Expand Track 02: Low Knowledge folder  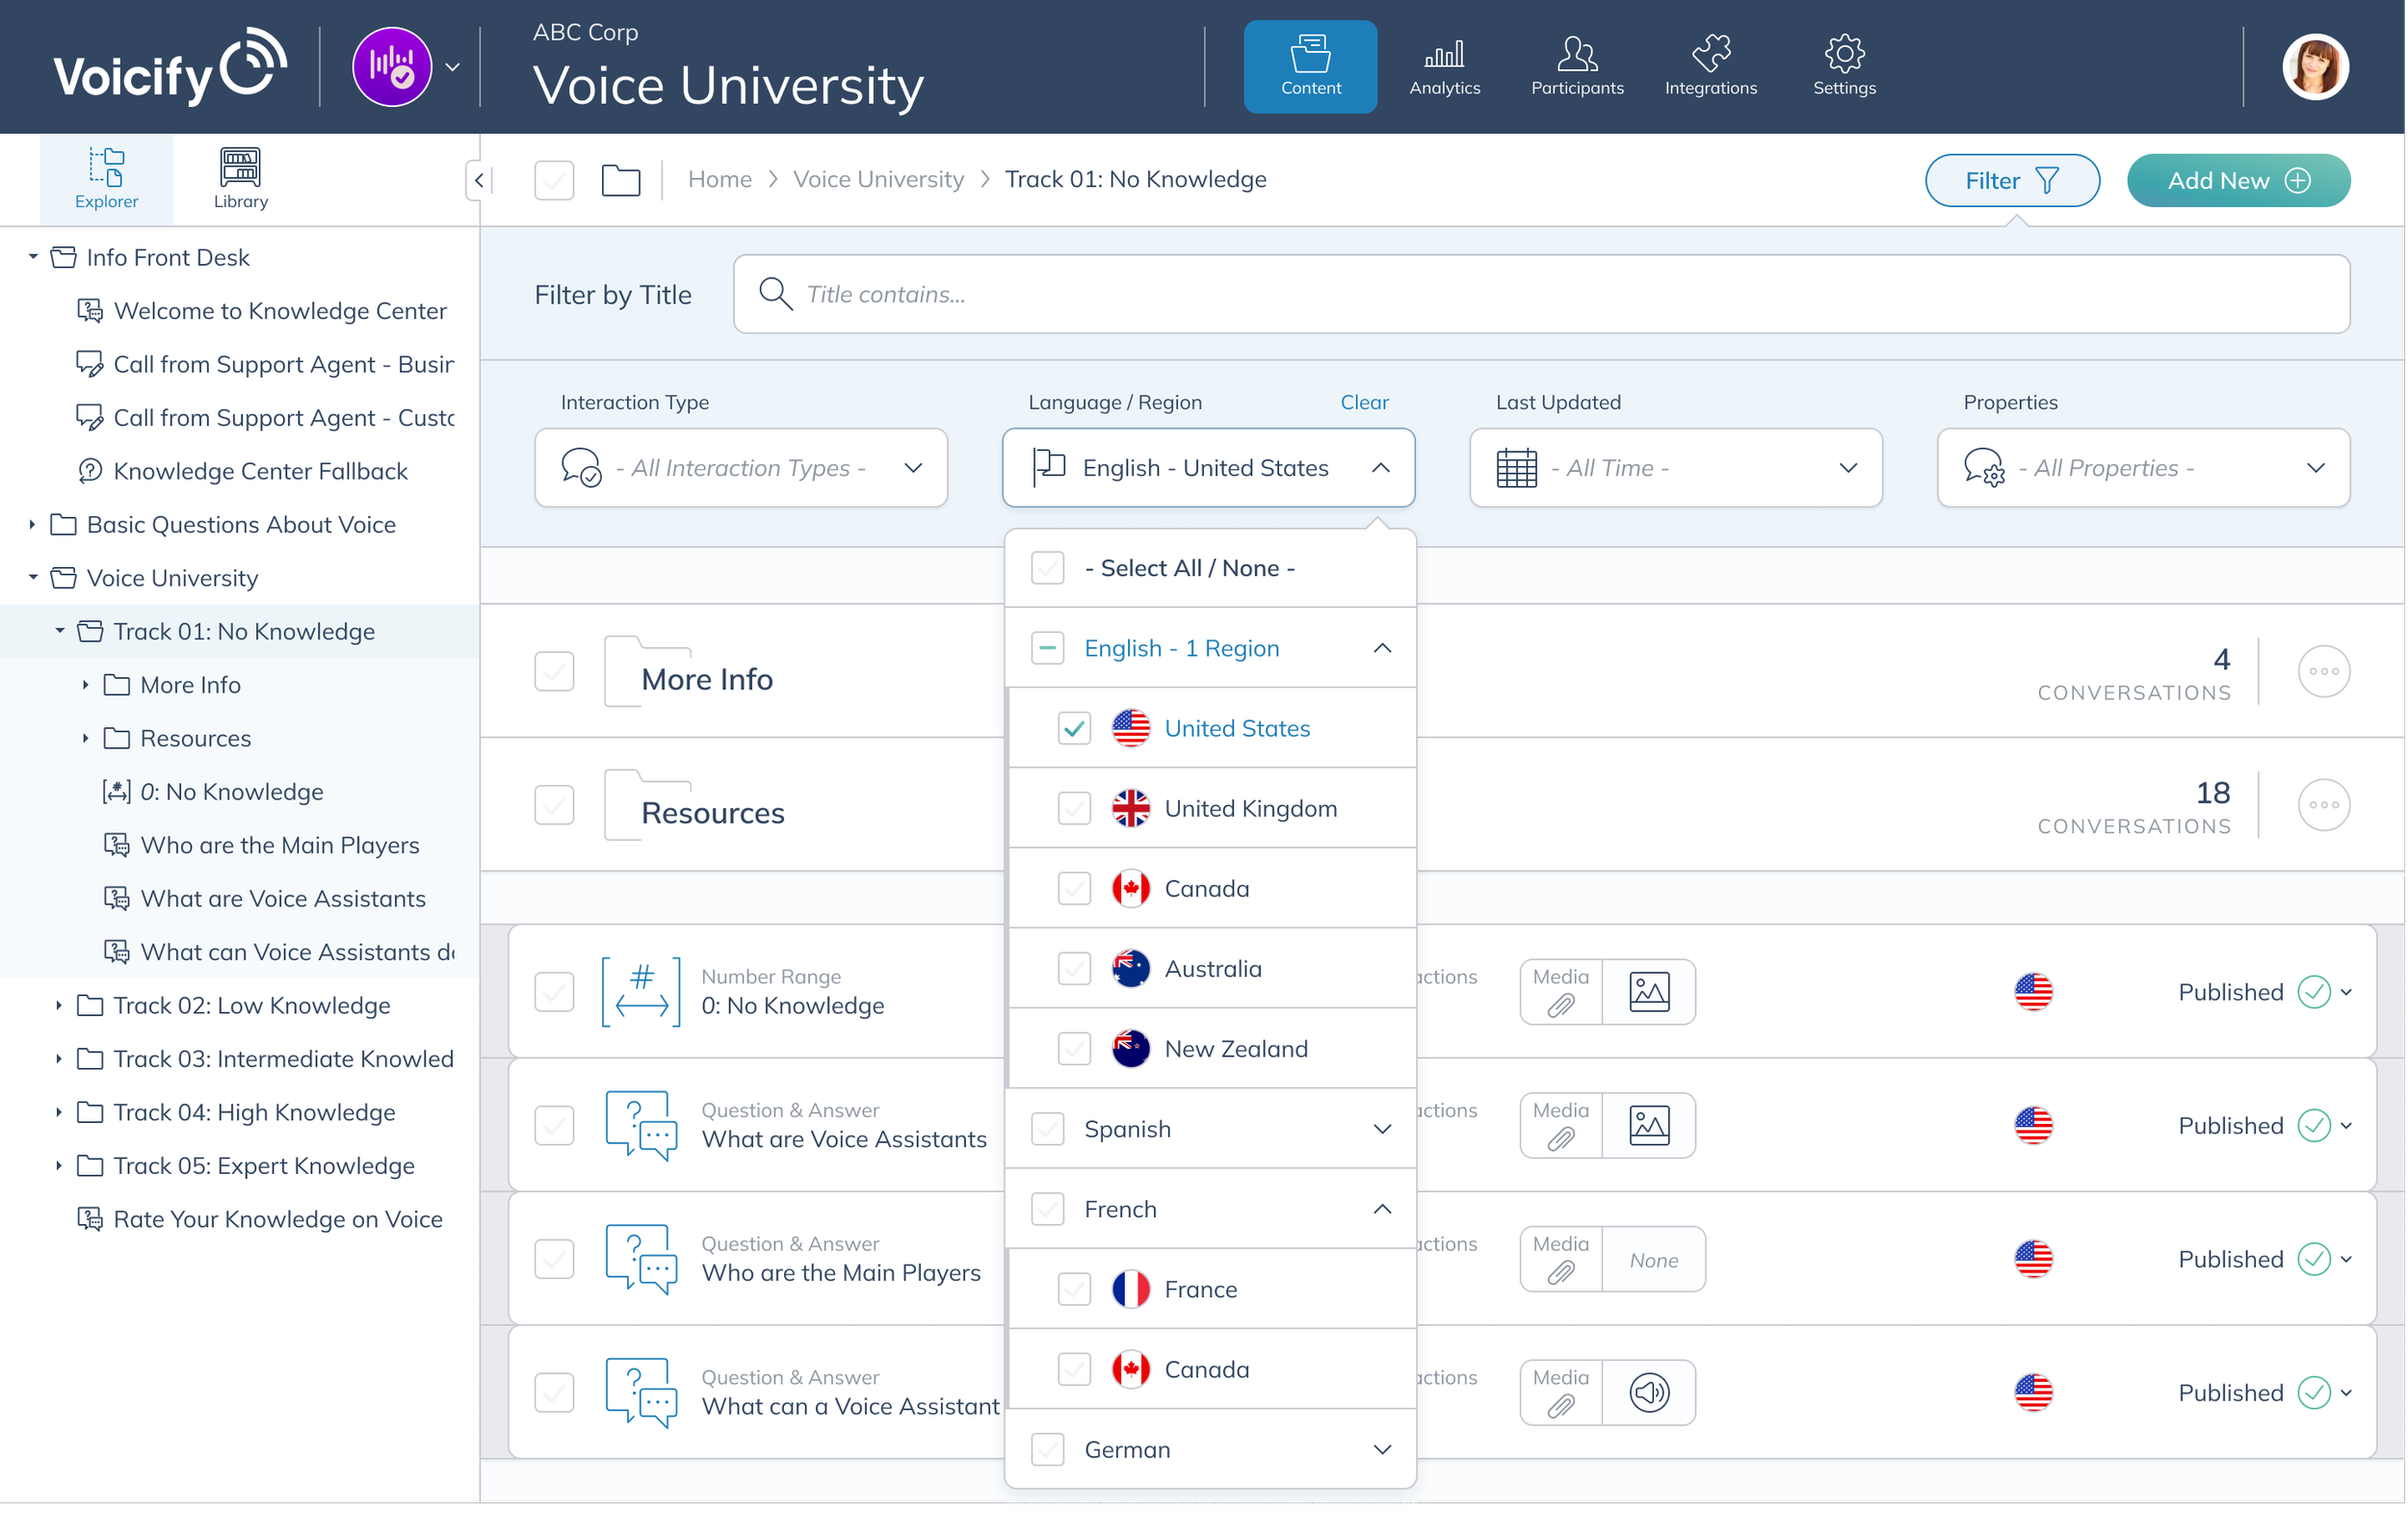[58, 1005]
